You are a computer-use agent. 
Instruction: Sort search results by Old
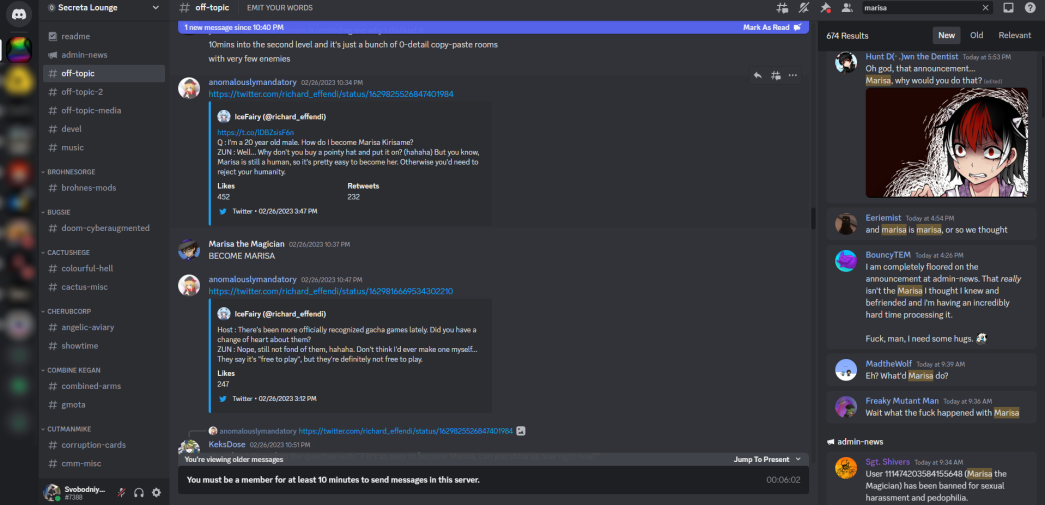pos(976,35)
